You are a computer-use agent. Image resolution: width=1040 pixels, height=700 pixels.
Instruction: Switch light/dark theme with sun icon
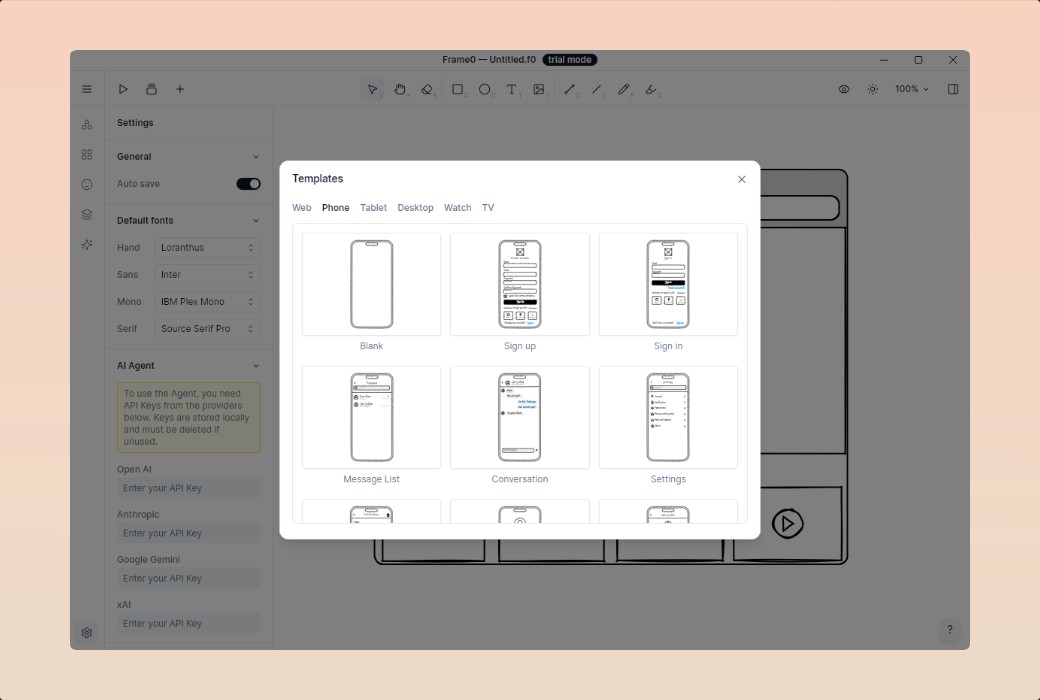pos(872,89)
